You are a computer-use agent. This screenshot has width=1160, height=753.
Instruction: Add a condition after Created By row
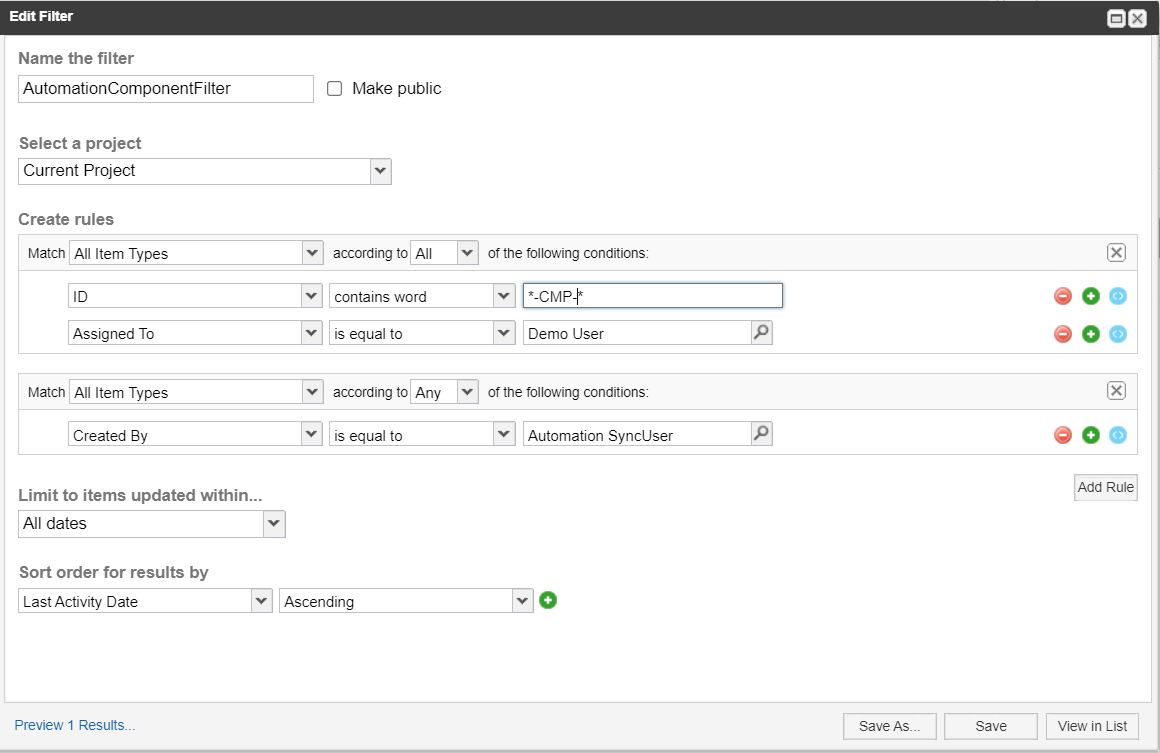pos(1091,435)
